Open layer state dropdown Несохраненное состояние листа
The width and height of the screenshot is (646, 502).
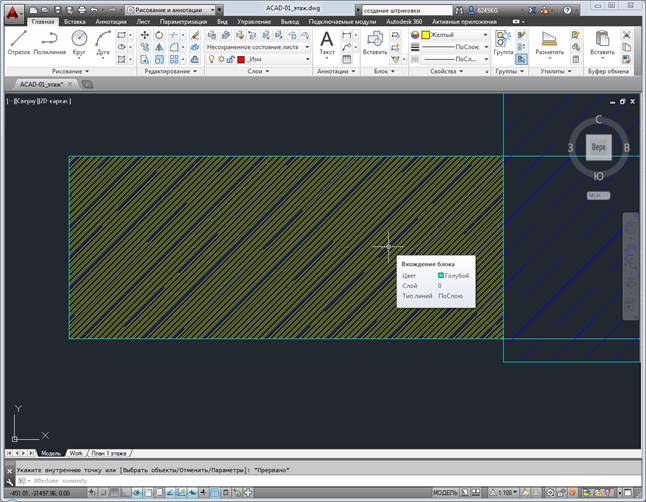point(258,47)
